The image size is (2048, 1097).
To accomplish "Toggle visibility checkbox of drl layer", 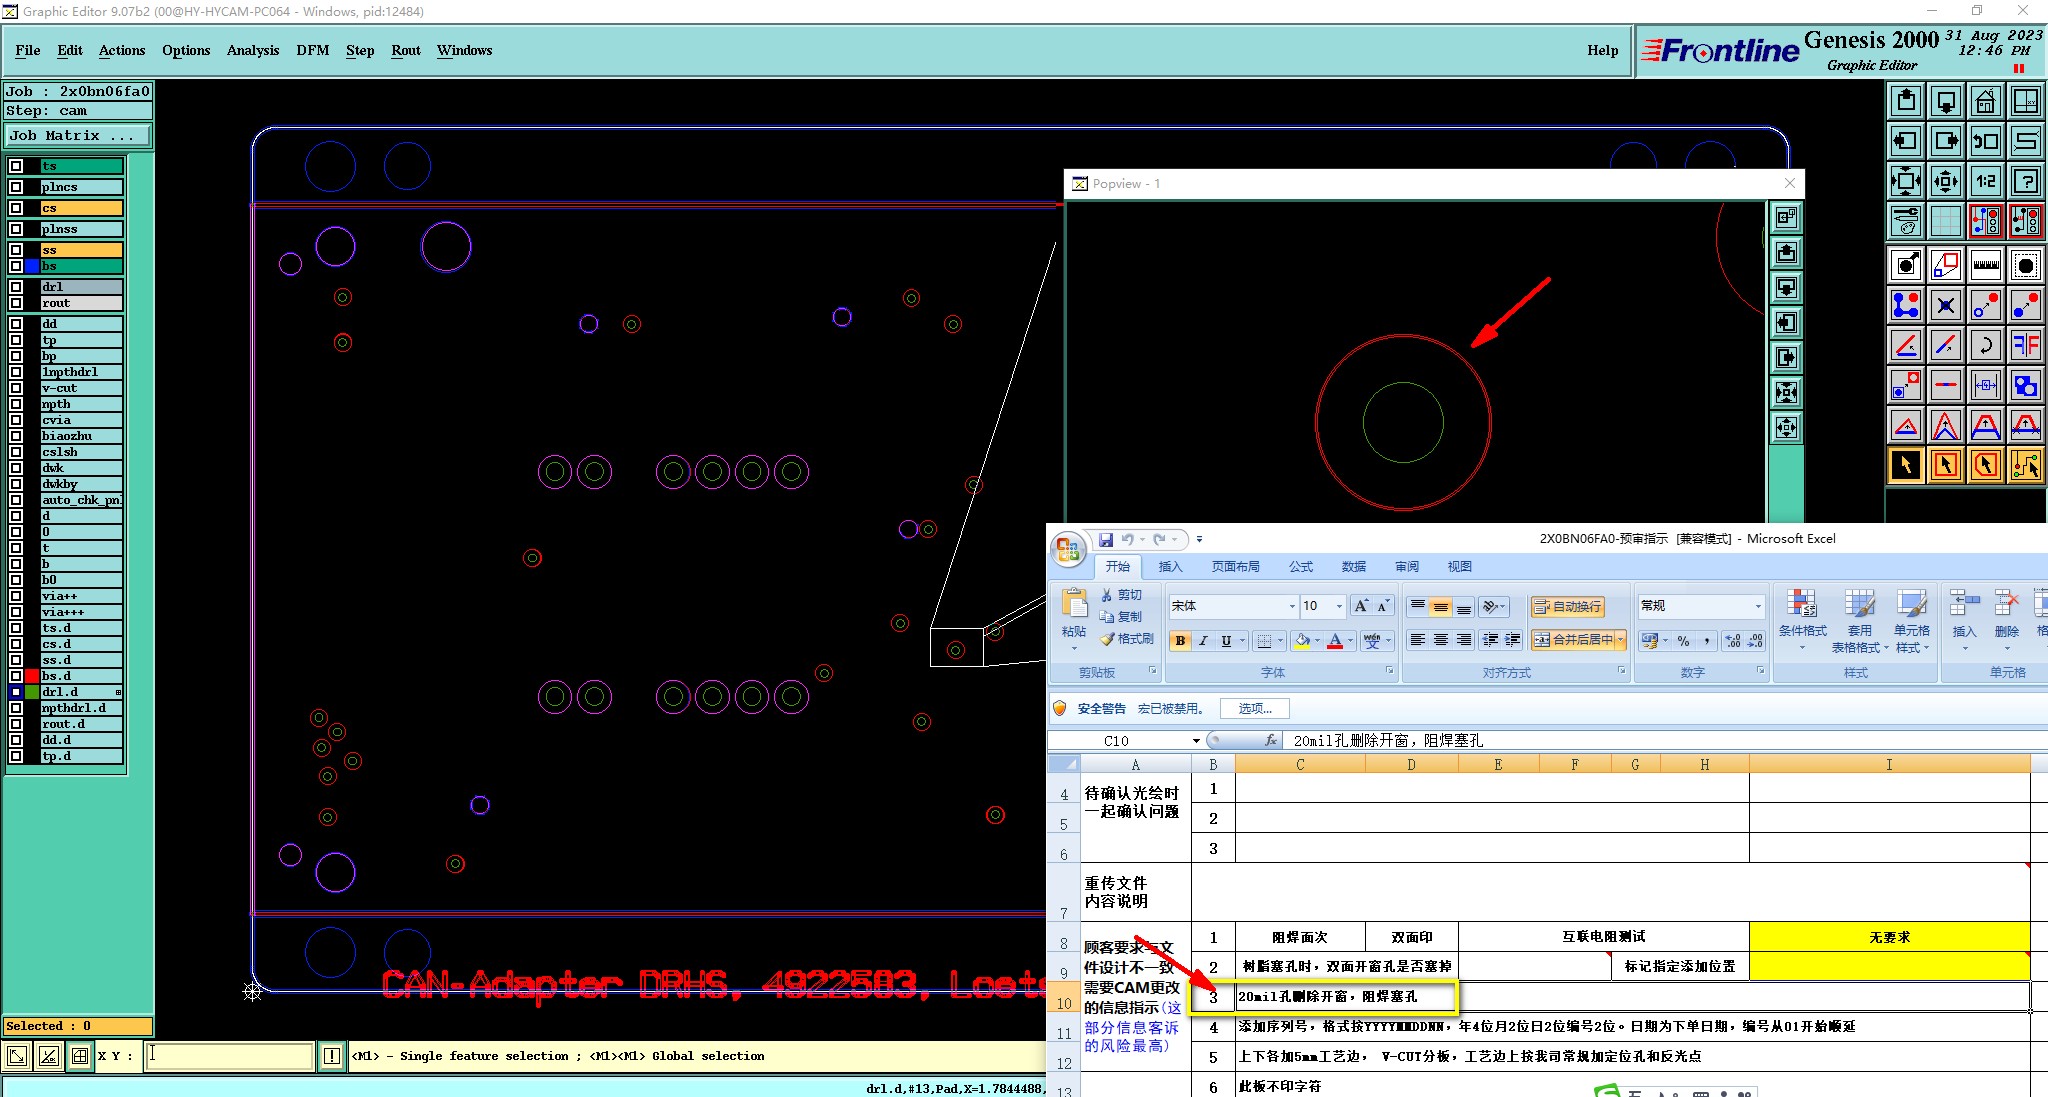I will (x=16, y=287).
